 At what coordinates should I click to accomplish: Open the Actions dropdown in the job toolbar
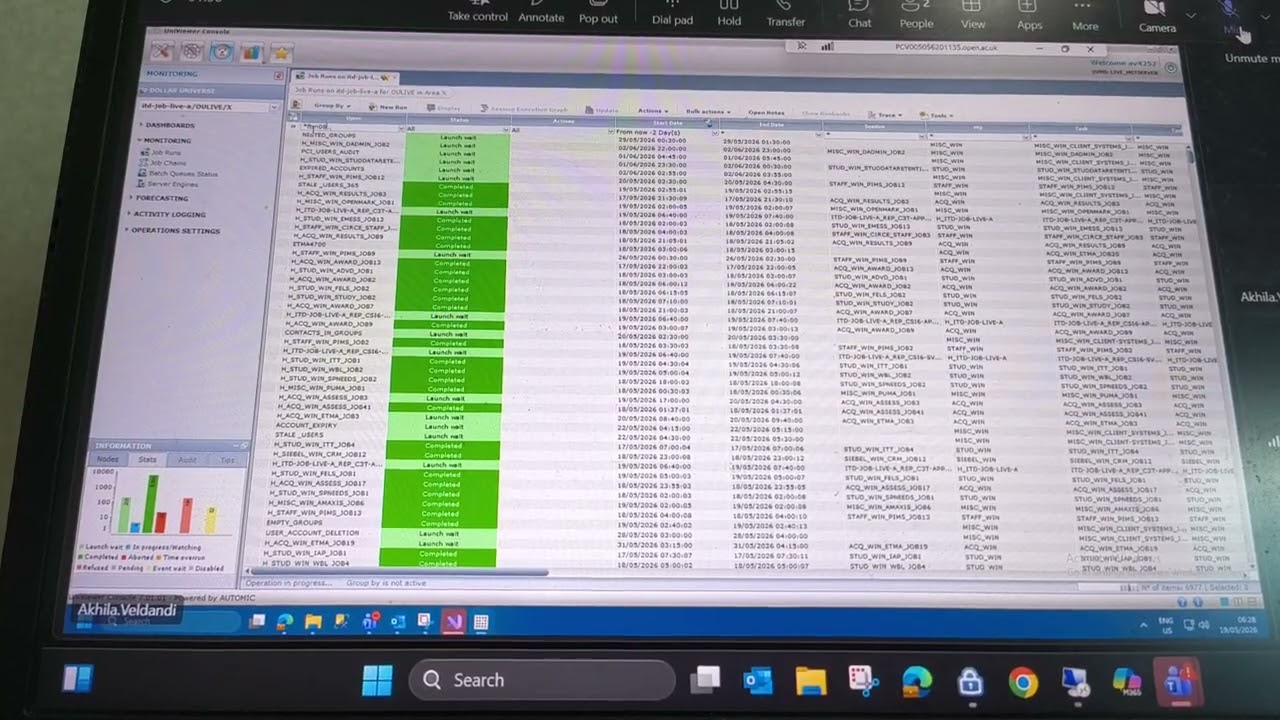[652, 110]
